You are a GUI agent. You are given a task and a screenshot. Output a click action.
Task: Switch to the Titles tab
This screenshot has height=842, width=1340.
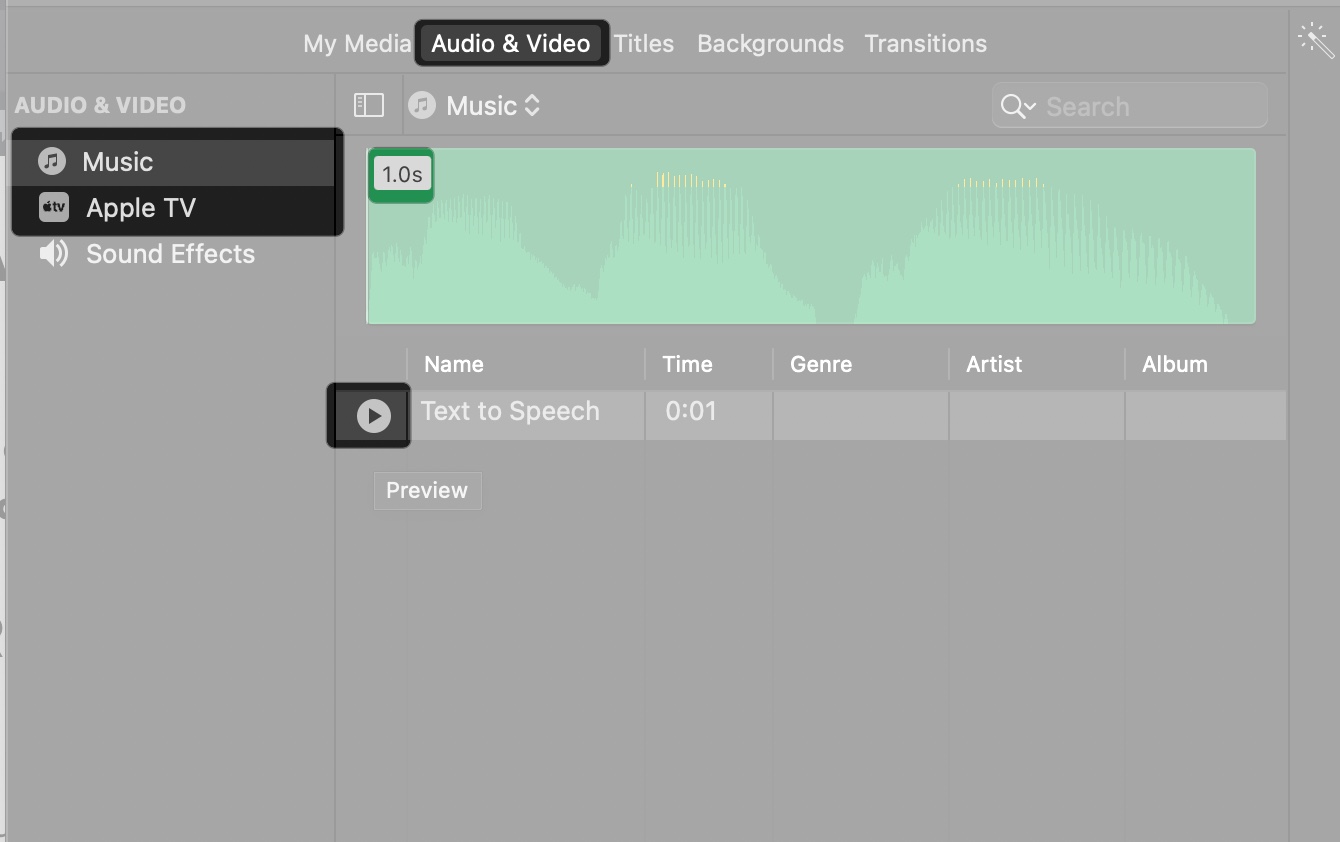point(643,43)
